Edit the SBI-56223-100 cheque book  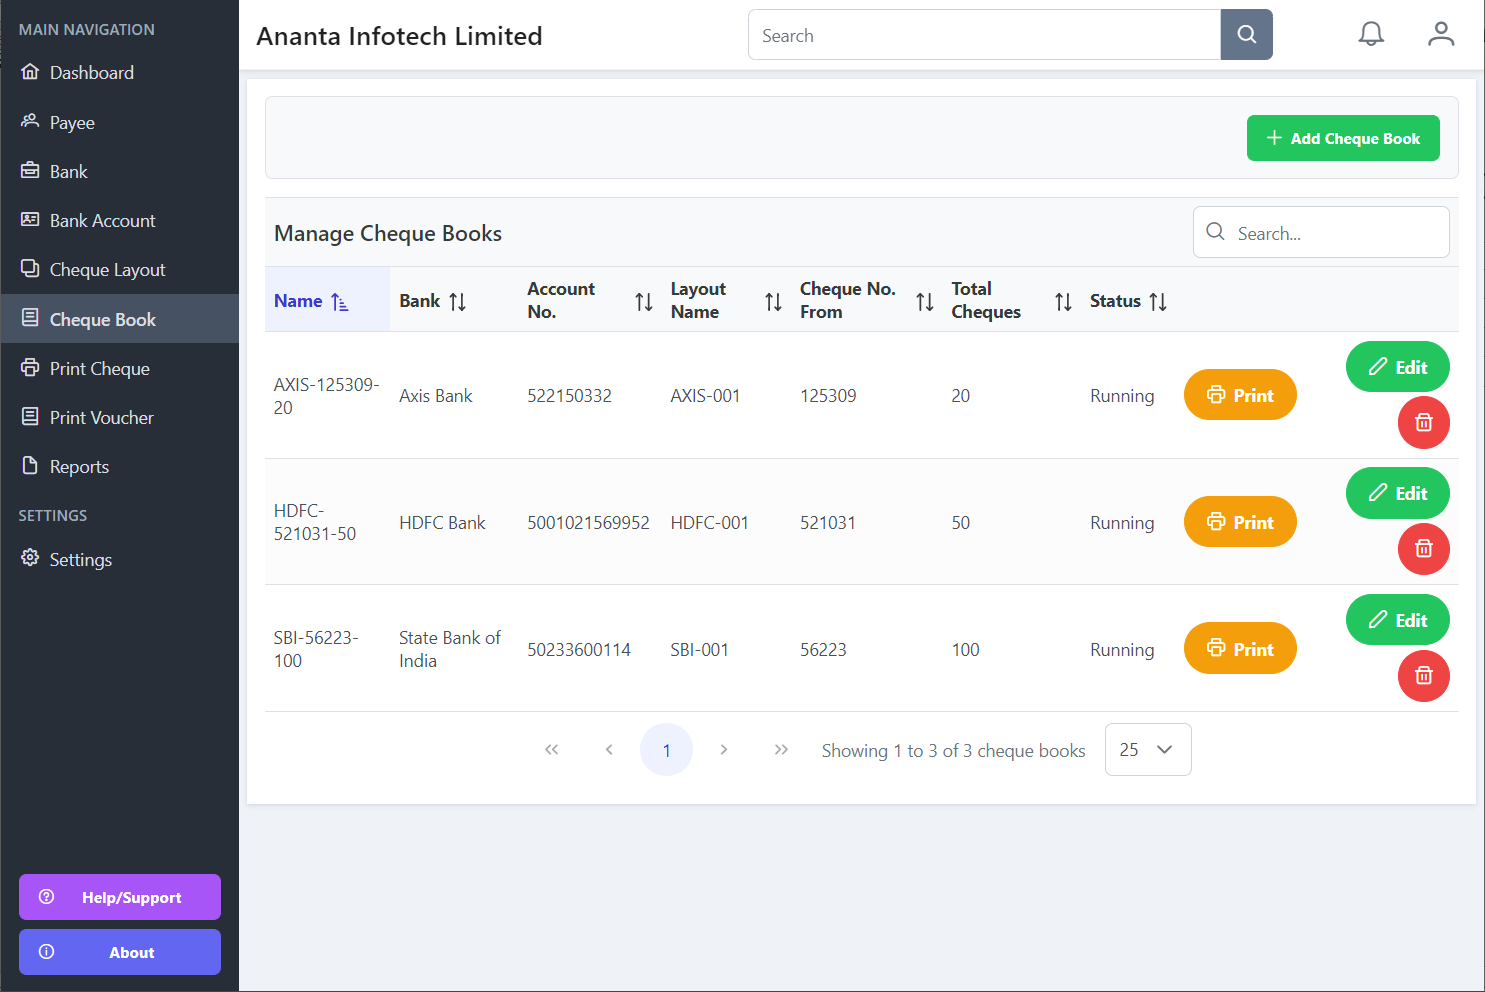[1398, 620]
